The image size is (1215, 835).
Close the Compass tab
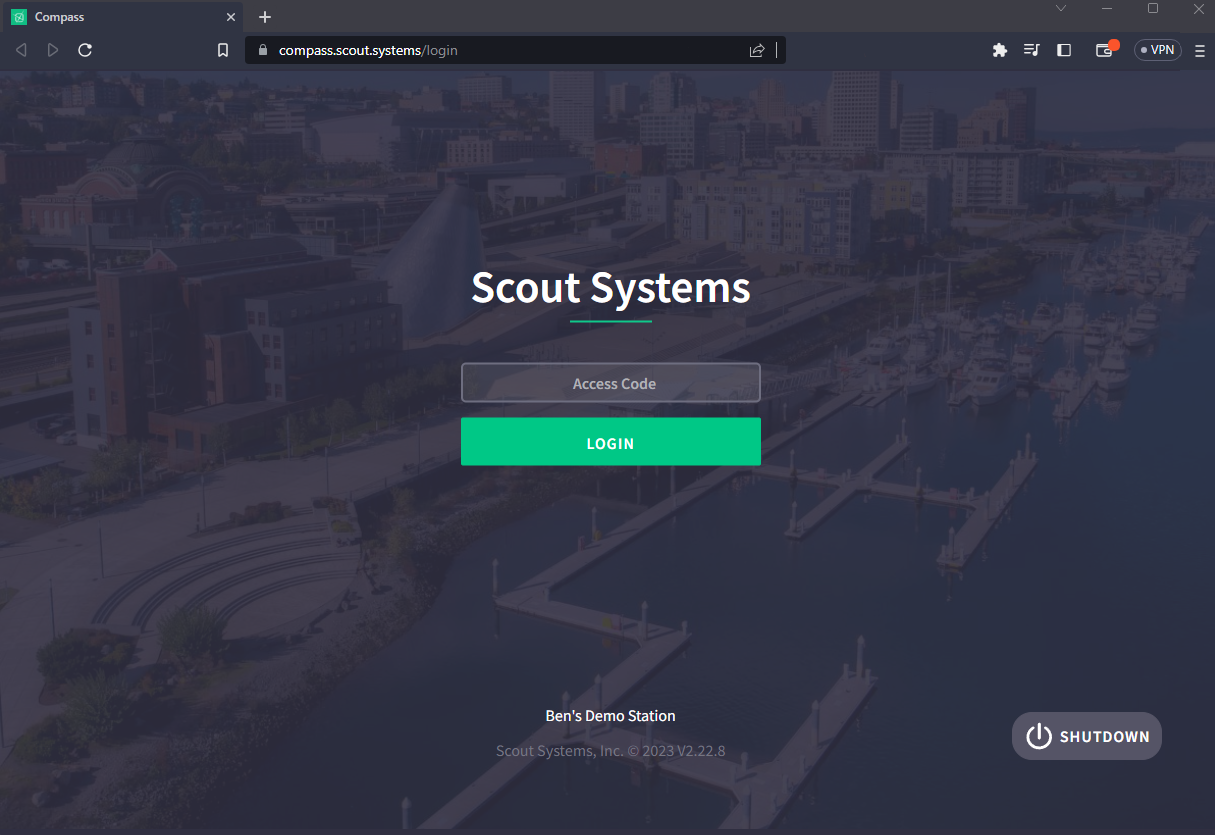pyautogui.click(x=231, y=17)
